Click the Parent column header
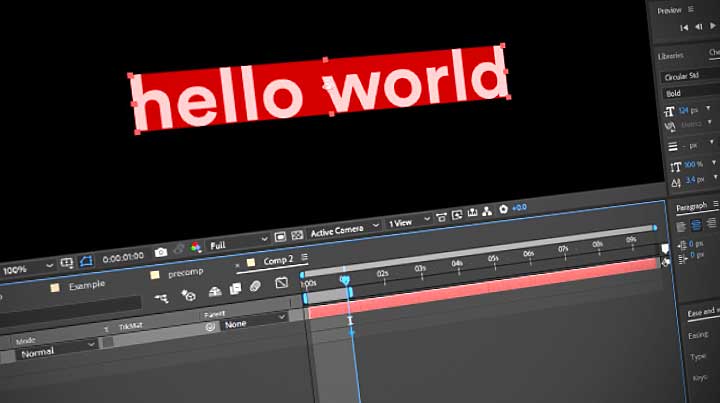This screenshot has height=403, width=720. (x=214, y=314)
